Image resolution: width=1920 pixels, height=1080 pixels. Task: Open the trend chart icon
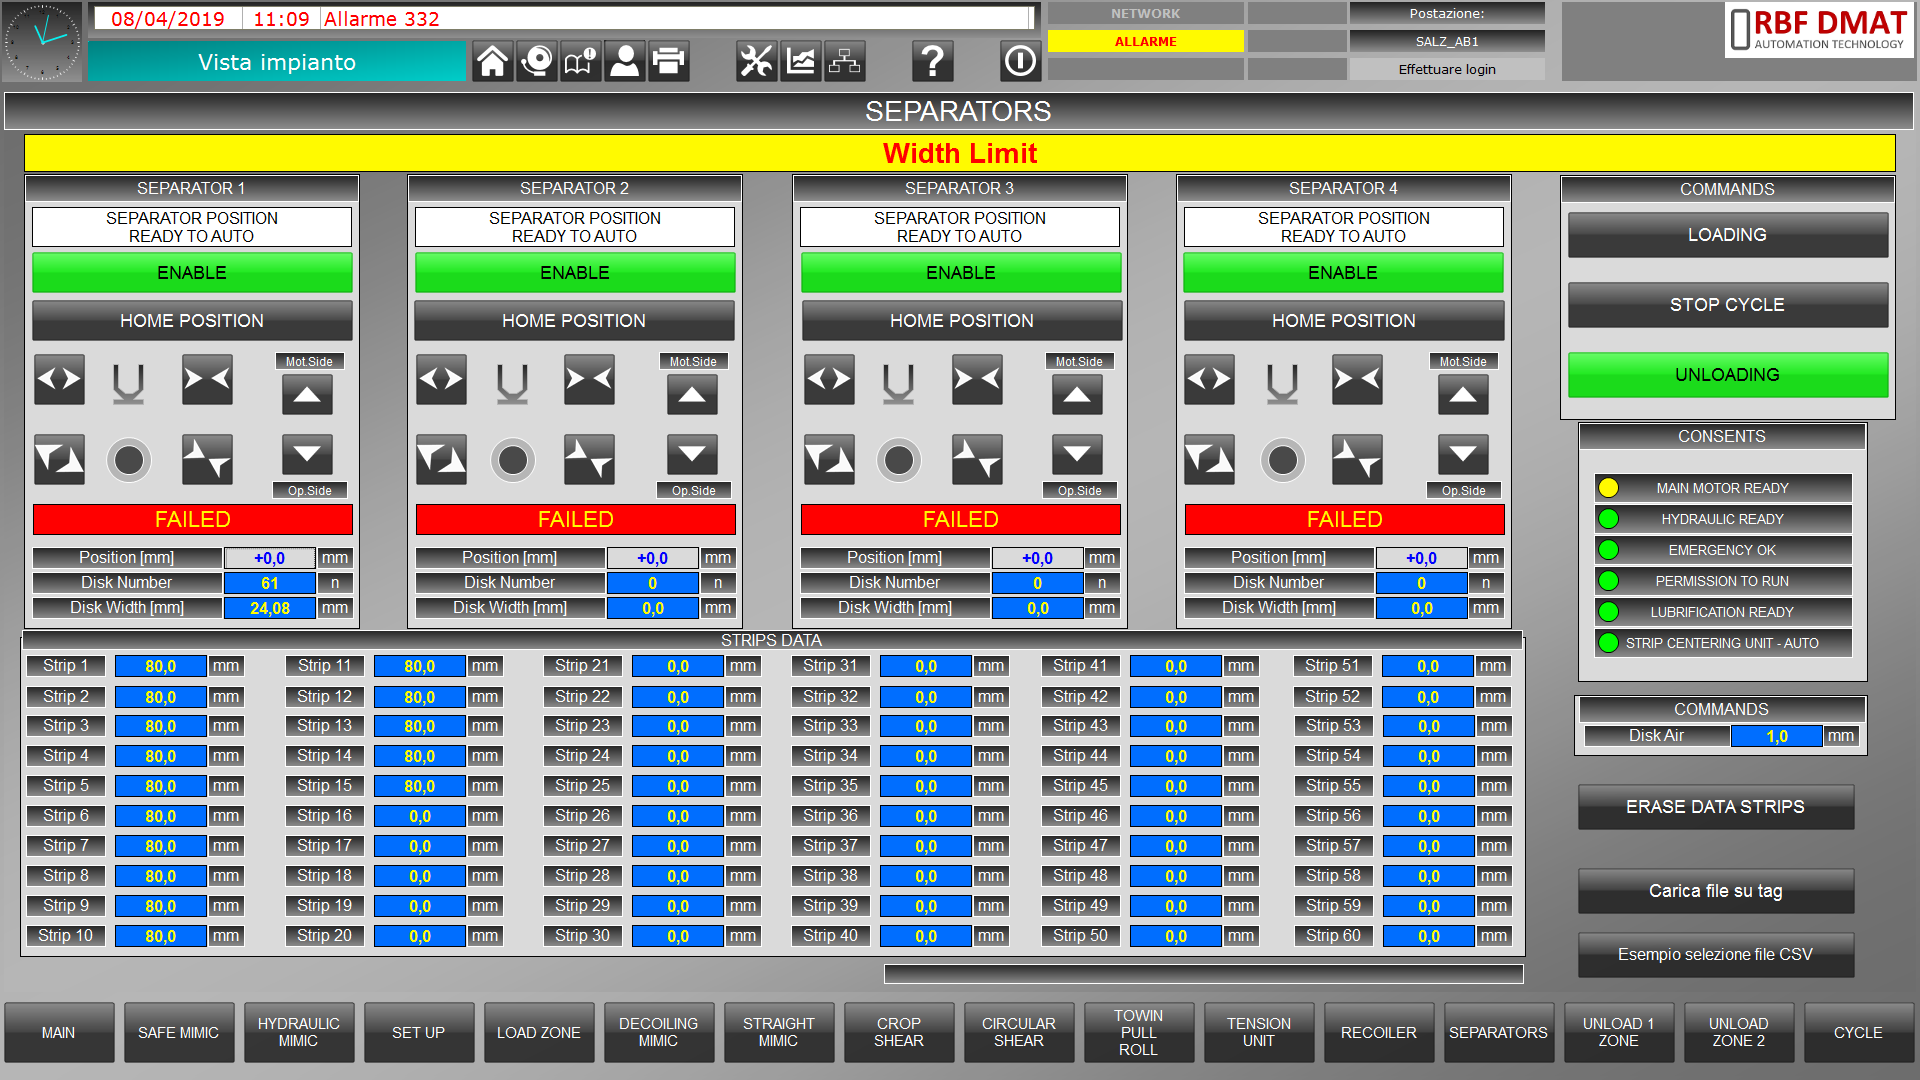(800, 62)
